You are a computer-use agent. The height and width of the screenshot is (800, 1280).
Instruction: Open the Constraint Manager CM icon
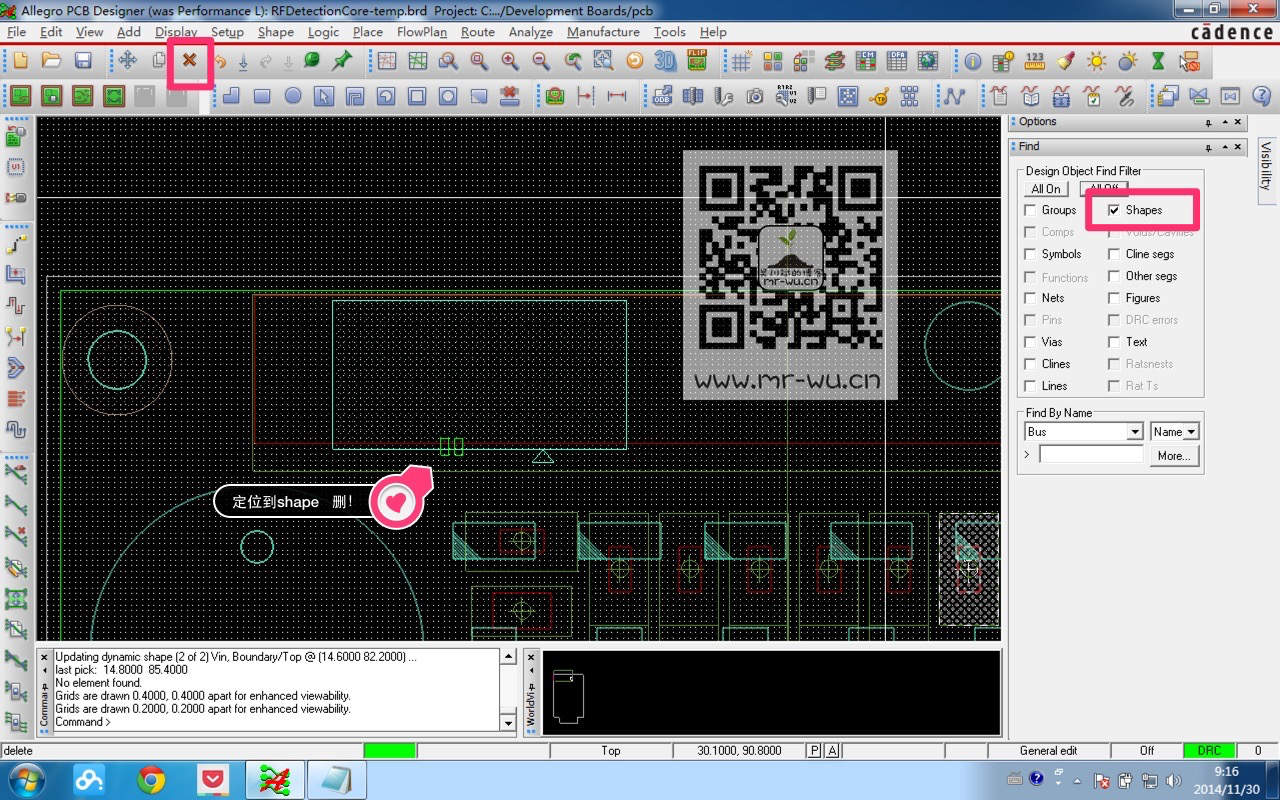tap(866, 61)
